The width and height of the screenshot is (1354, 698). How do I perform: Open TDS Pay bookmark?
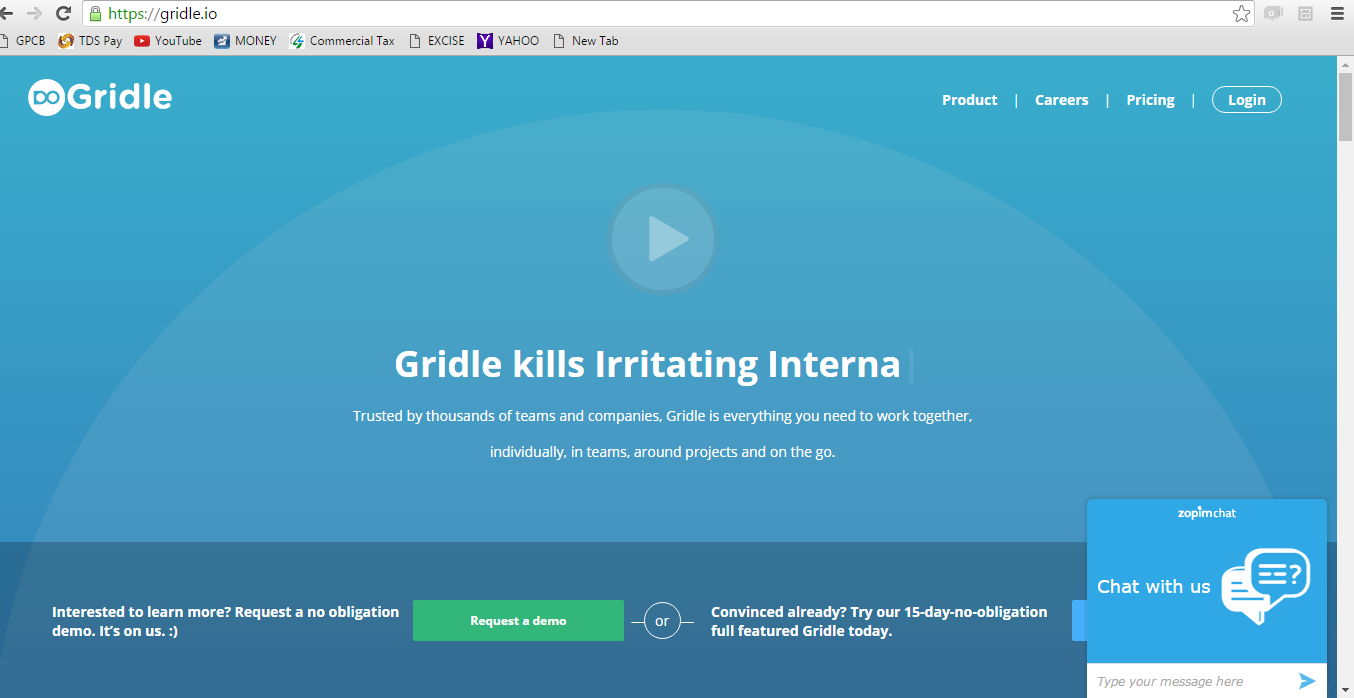90,41
